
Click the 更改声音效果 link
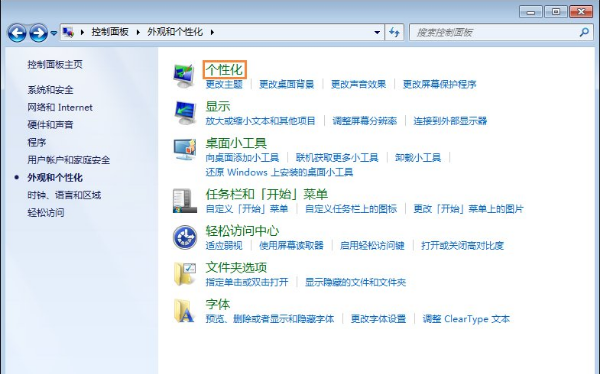[x=359, y=84]
